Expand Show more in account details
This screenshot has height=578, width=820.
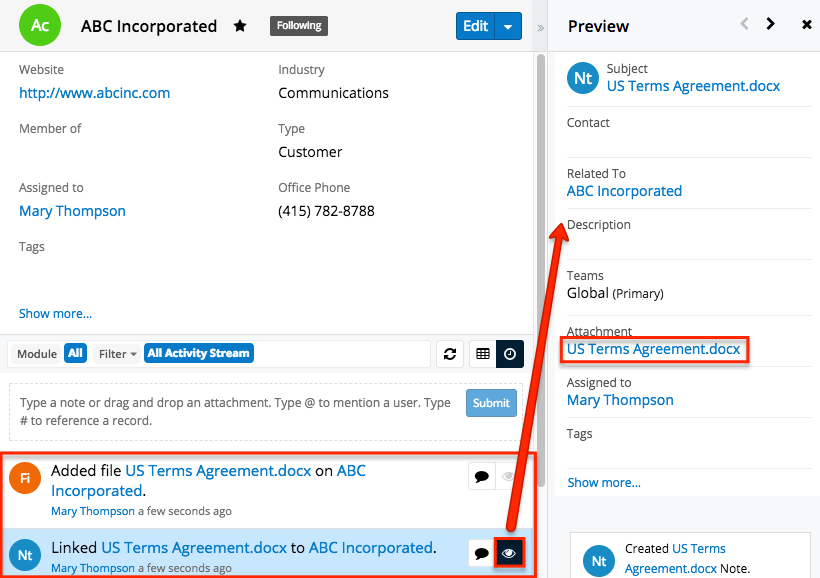(x=55, y=314)
